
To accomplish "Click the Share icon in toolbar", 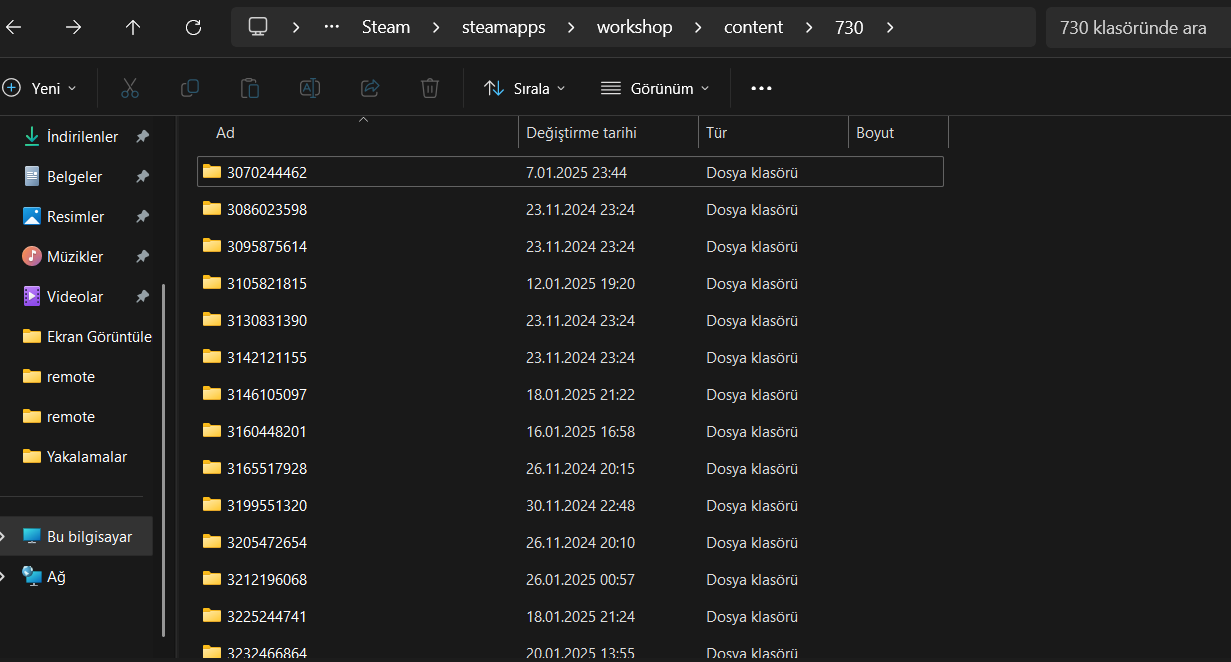I will 370,88.
